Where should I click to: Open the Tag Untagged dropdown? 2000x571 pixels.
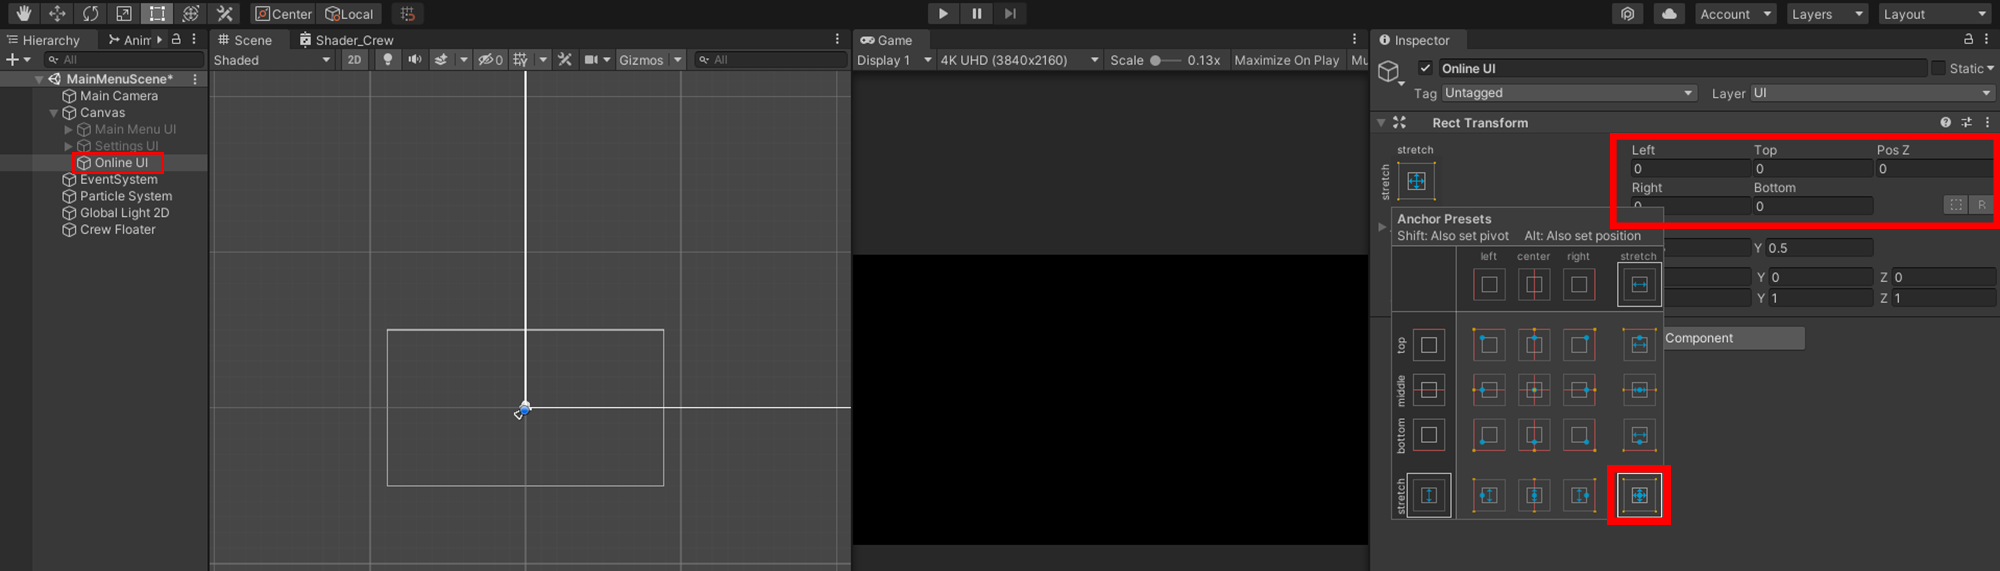pos(1568,93)
